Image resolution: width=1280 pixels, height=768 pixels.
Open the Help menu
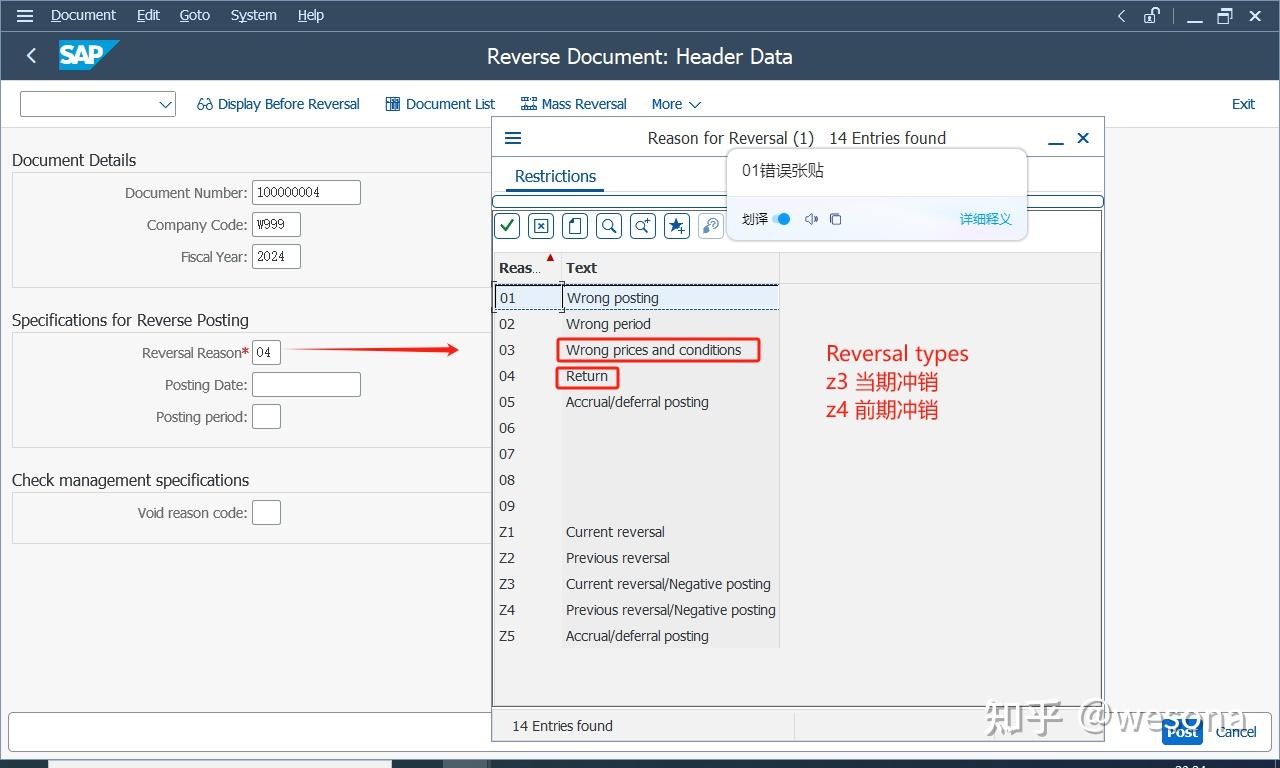point(311,15)
